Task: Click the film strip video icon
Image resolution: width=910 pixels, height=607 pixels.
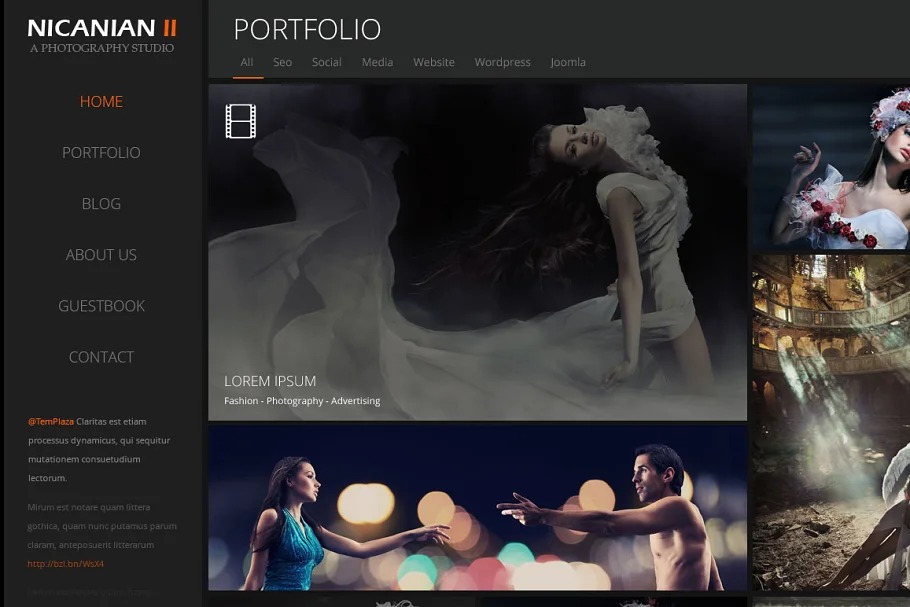Action: (240, 121)
